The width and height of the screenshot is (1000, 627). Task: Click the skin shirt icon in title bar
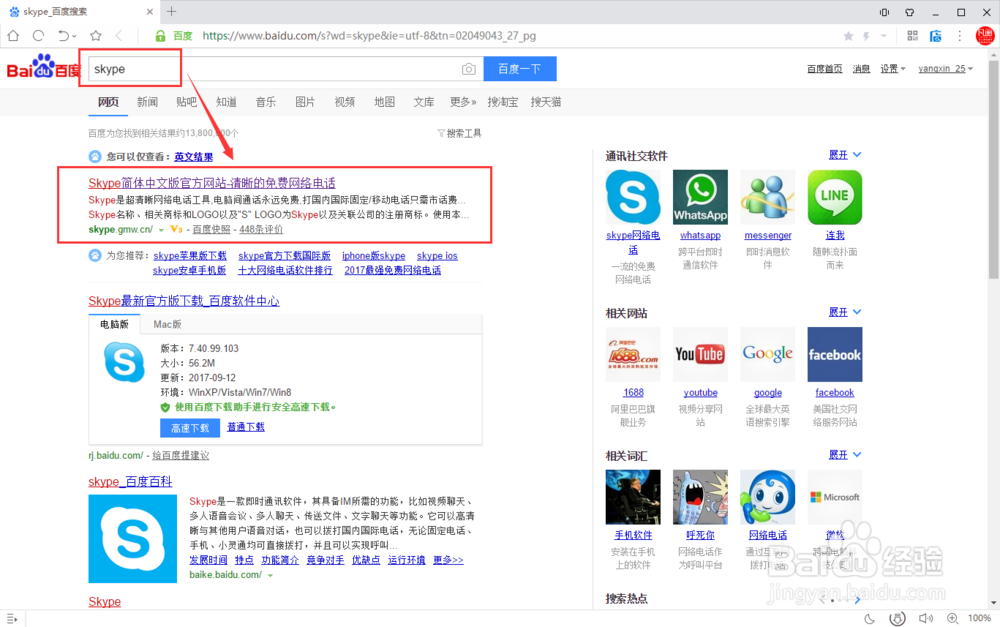[x=909, y=12]
